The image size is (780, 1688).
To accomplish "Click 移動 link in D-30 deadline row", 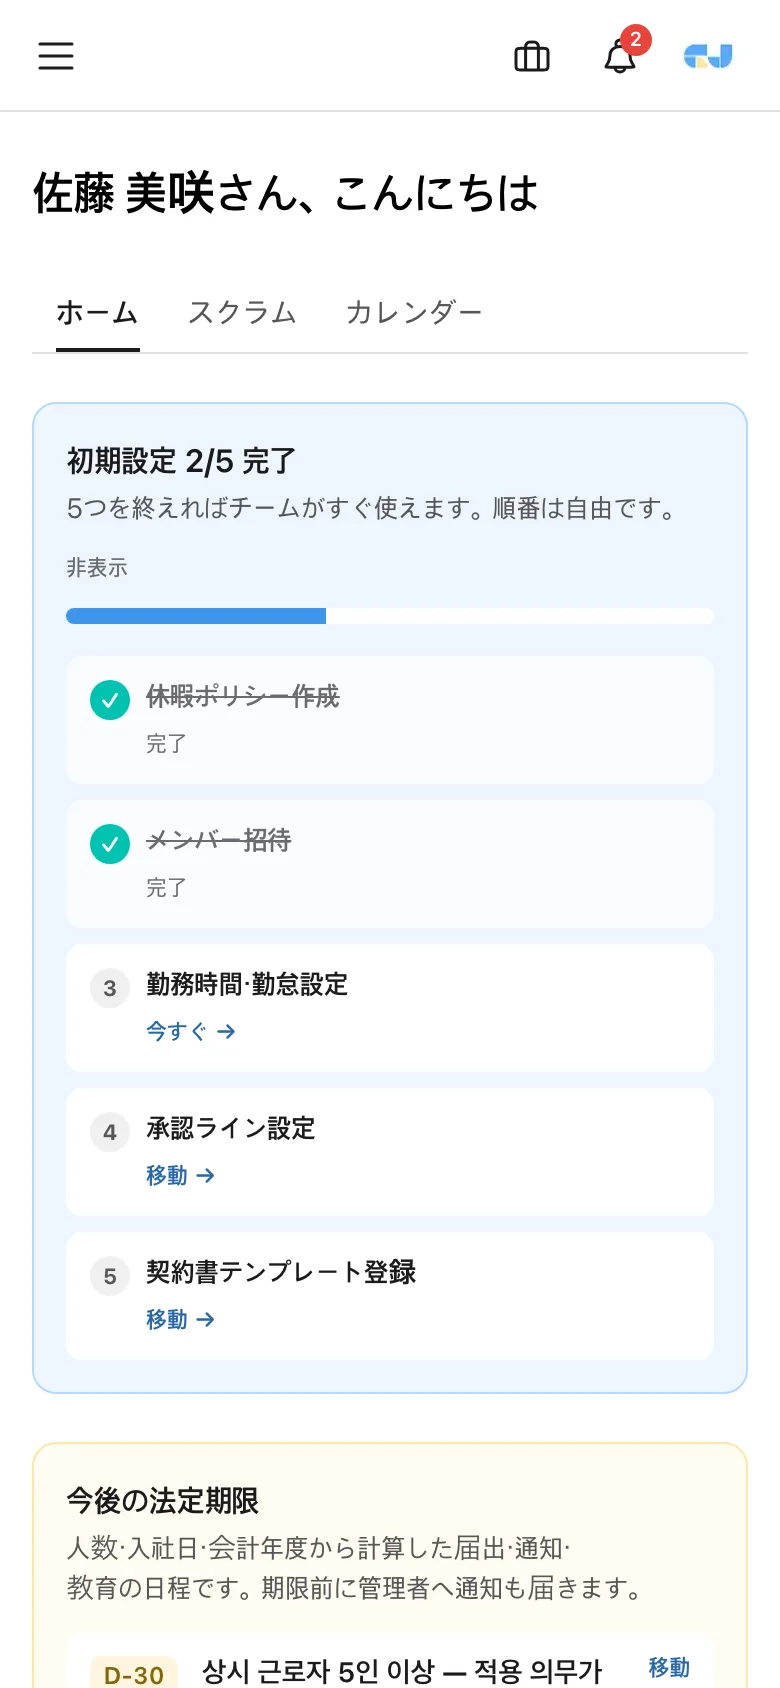I will tap(669, 1667).
